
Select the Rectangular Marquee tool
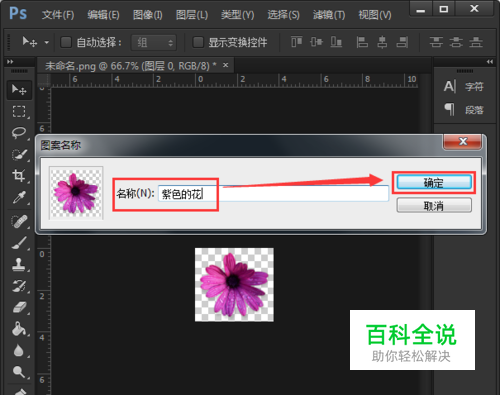click(19, 111)
